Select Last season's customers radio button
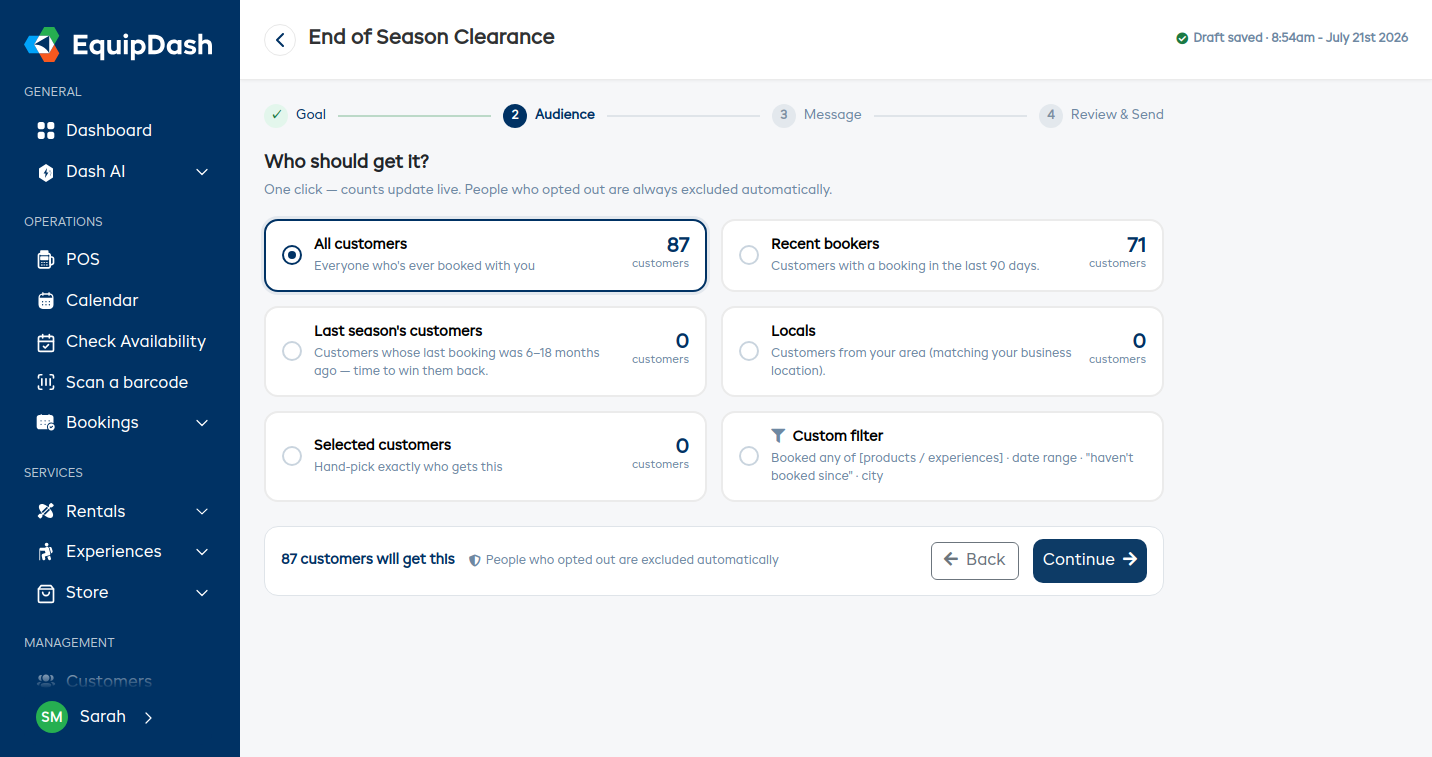 [x=292, y=351]
